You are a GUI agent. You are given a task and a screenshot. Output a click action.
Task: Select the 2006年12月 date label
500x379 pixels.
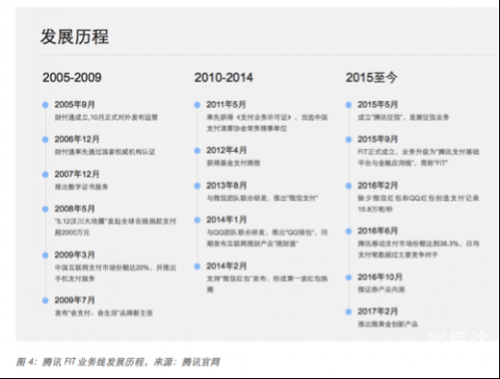click(77, 139)
